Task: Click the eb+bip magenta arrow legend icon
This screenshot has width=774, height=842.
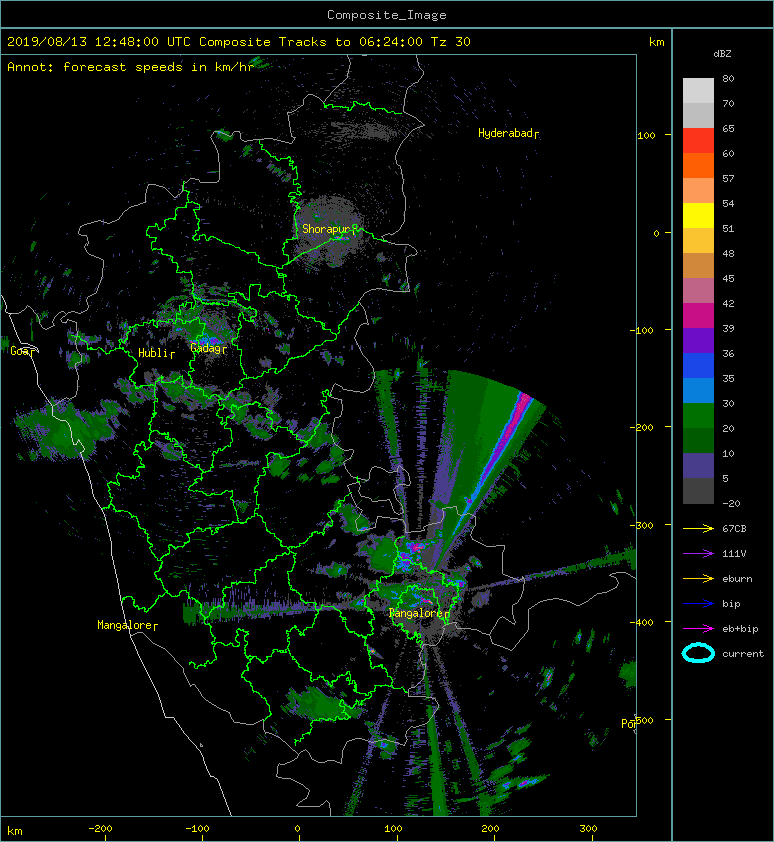Action: coord(698,629)
